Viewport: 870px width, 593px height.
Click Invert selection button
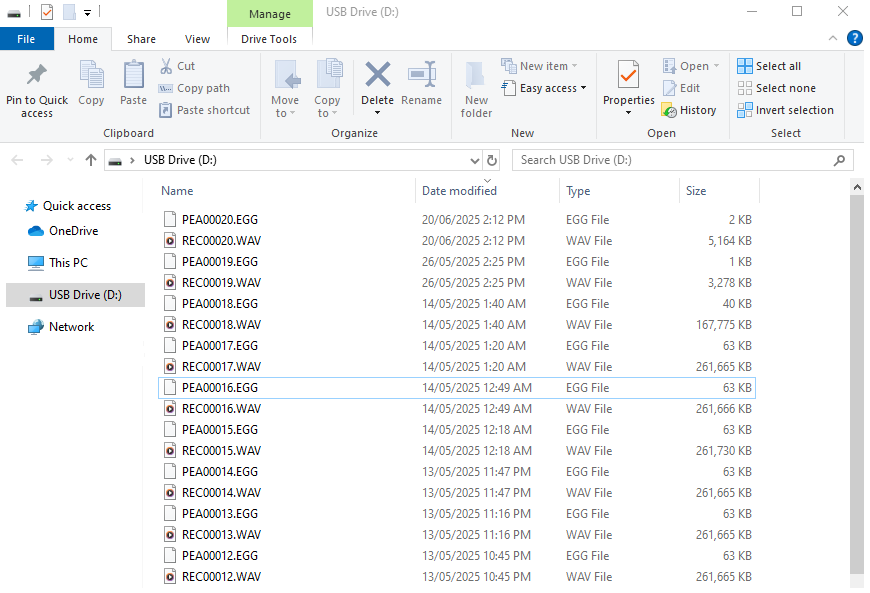(785, 110)
